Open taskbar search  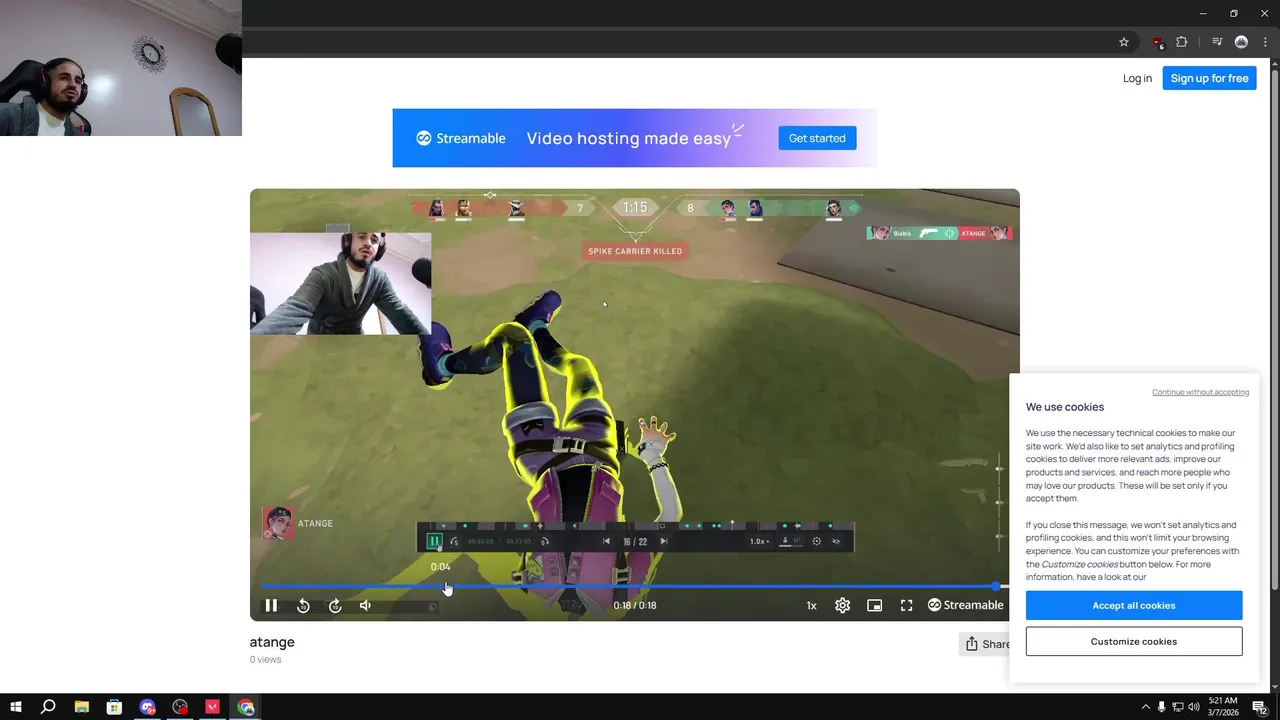click(48, 707)
